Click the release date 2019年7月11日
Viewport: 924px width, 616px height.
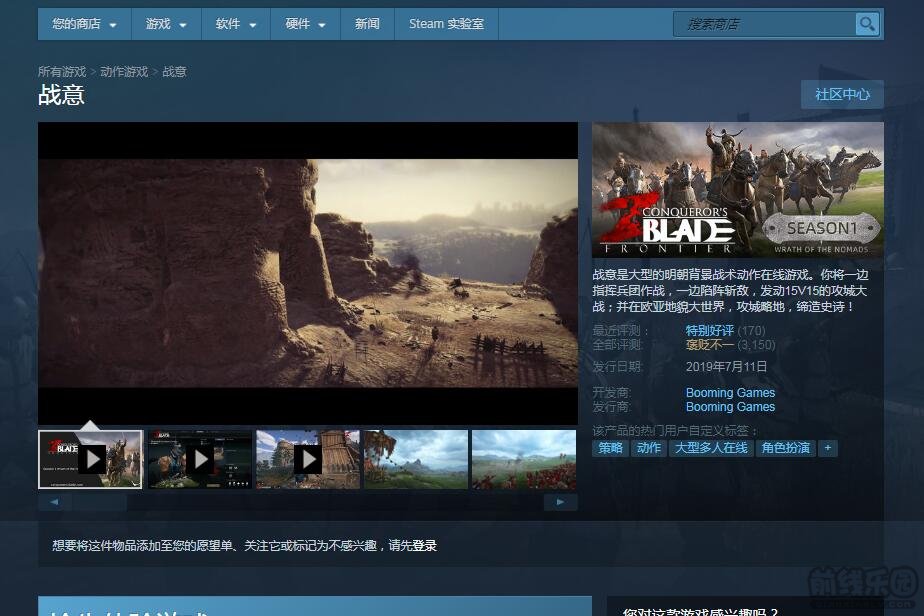[x=726, y=367]
